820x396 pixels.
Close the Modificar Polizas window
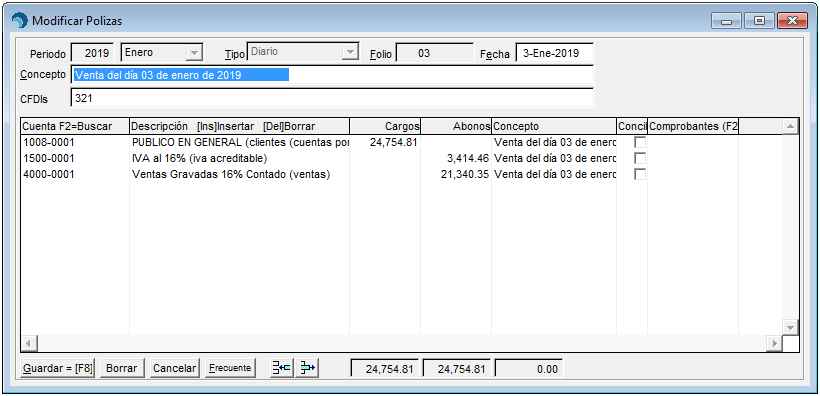tap(792, 21)
